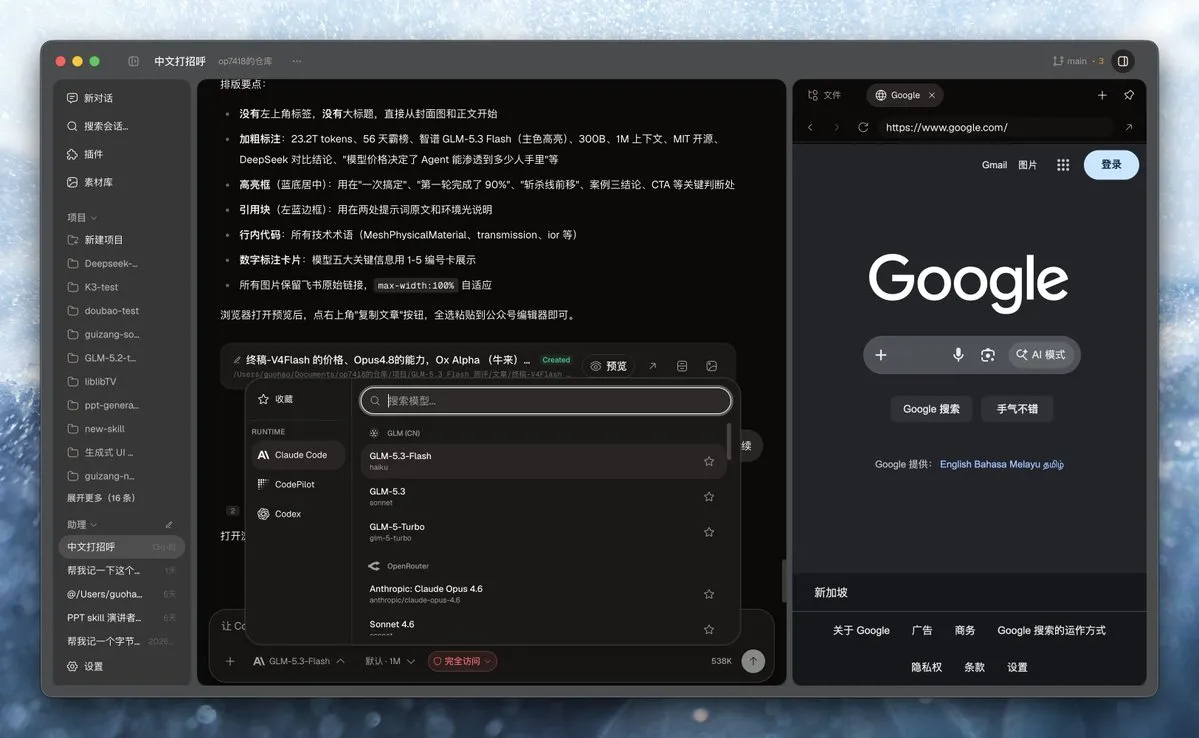The width and height of the screenshot is (1199, 738).
Task: Favorite the Sonnet 4.6 model star
Action: coord(709,629)
